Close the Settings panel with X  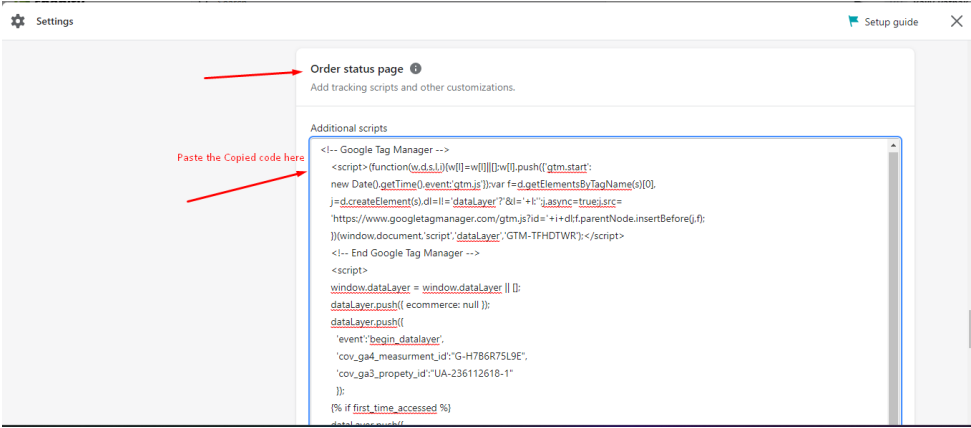(956, 22)
